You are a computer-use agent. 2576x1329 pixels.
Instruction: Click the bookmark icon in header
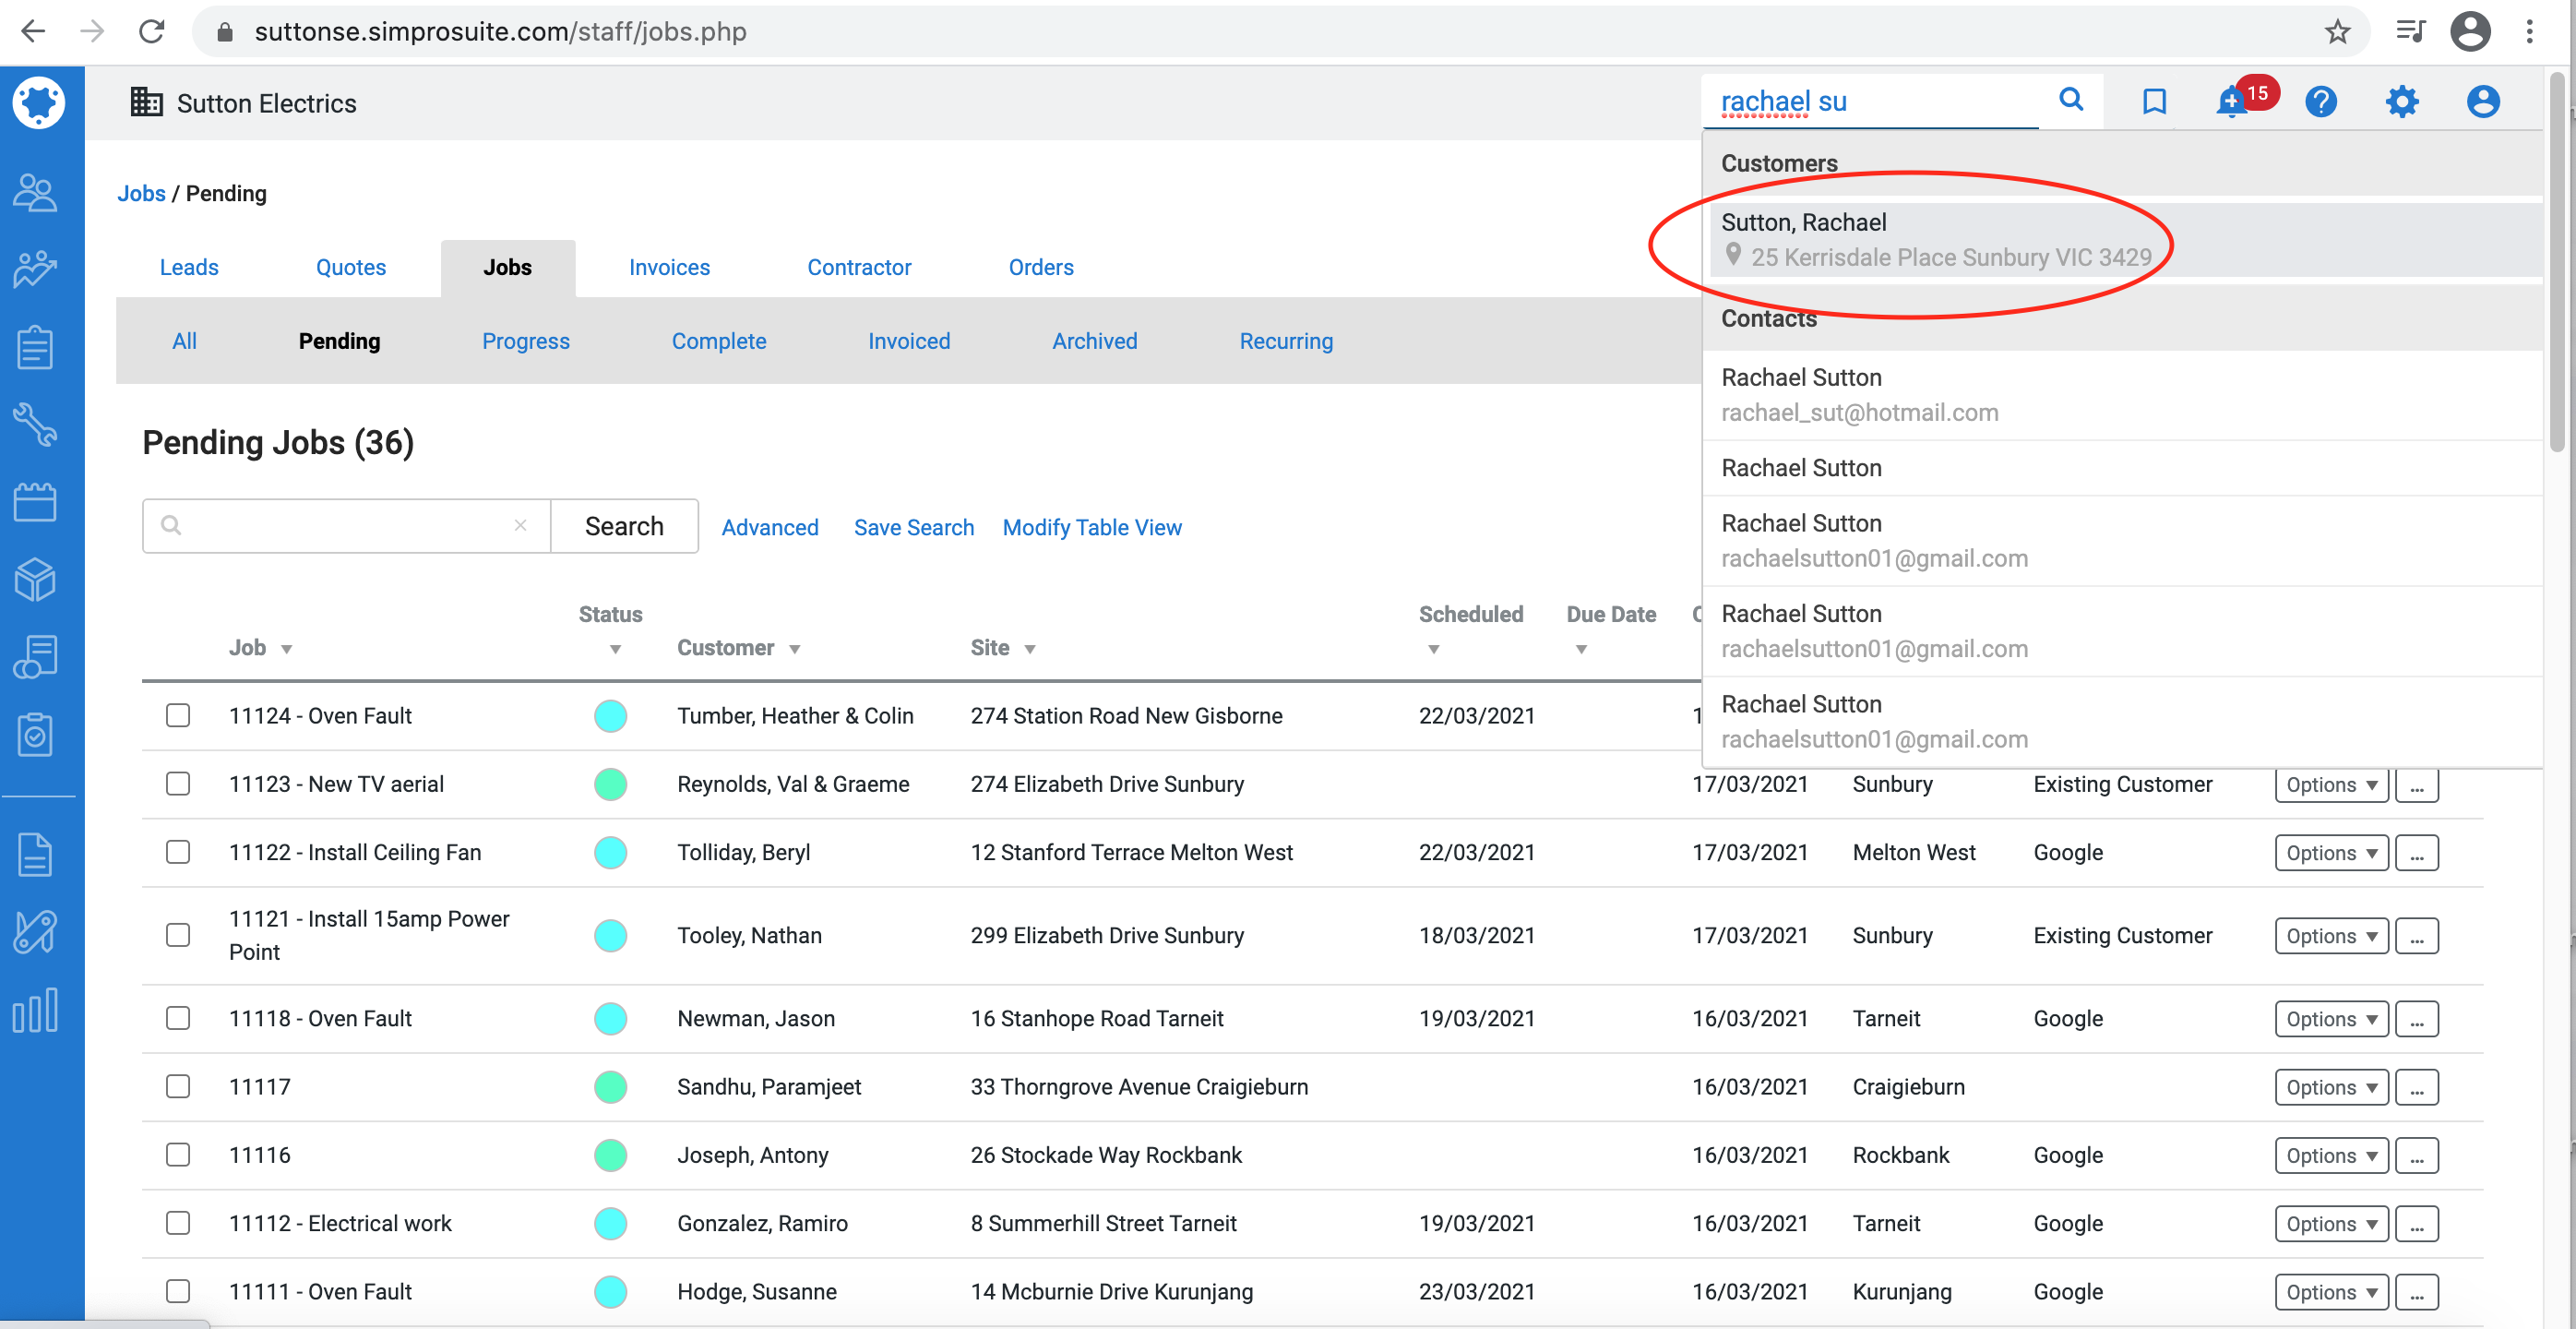pyautogui.click(x=2153, y=102)
